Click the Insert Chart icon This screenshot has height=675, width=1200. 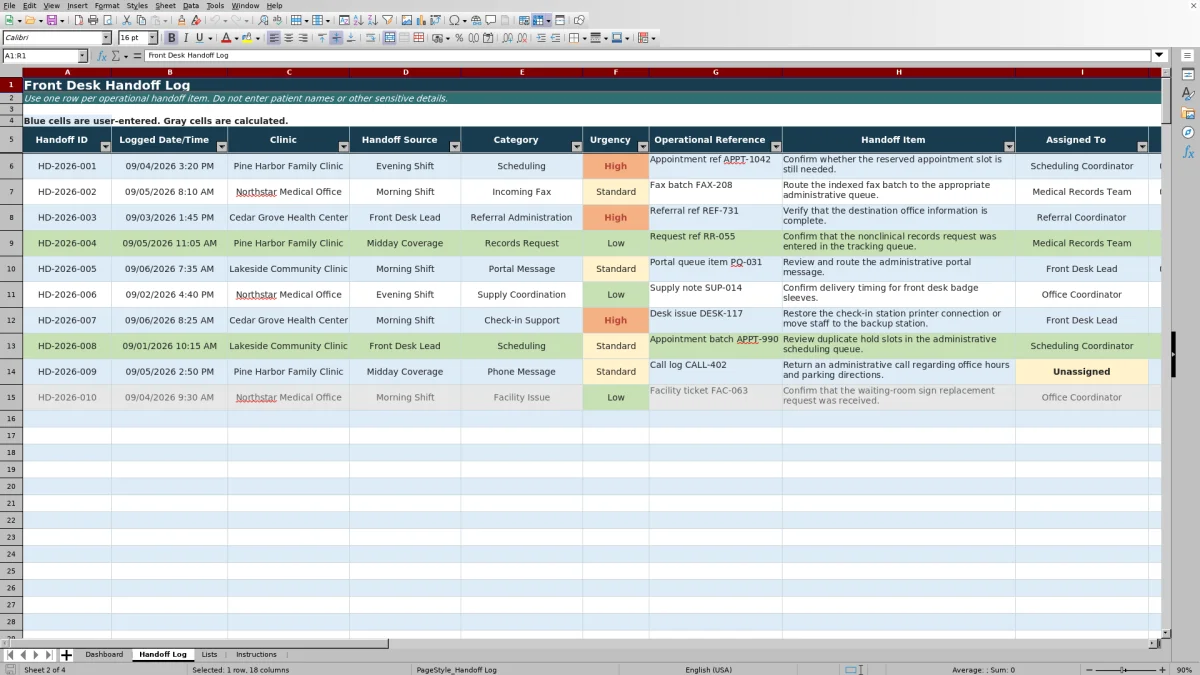click(420, 20)
